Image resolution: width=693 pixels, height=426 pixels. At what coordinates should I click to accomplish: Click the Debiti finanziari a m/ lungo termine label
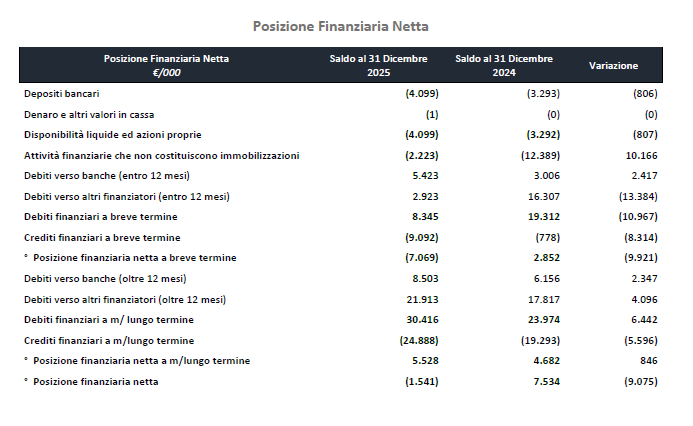pyautogui.click(x=109, y=320)
